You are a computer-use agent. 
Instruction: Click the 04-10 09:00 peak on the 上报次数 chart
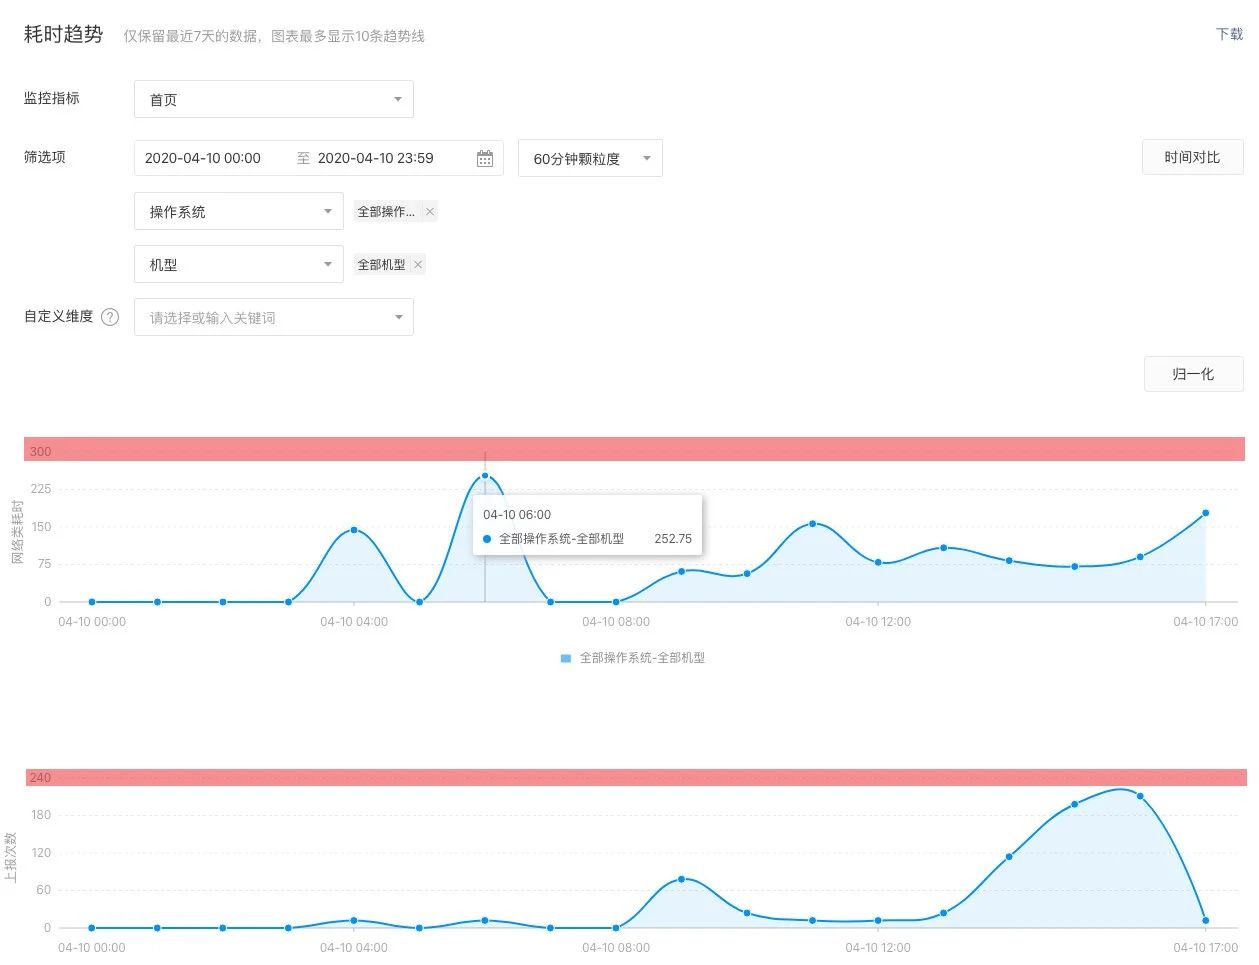tap(682, 879)
